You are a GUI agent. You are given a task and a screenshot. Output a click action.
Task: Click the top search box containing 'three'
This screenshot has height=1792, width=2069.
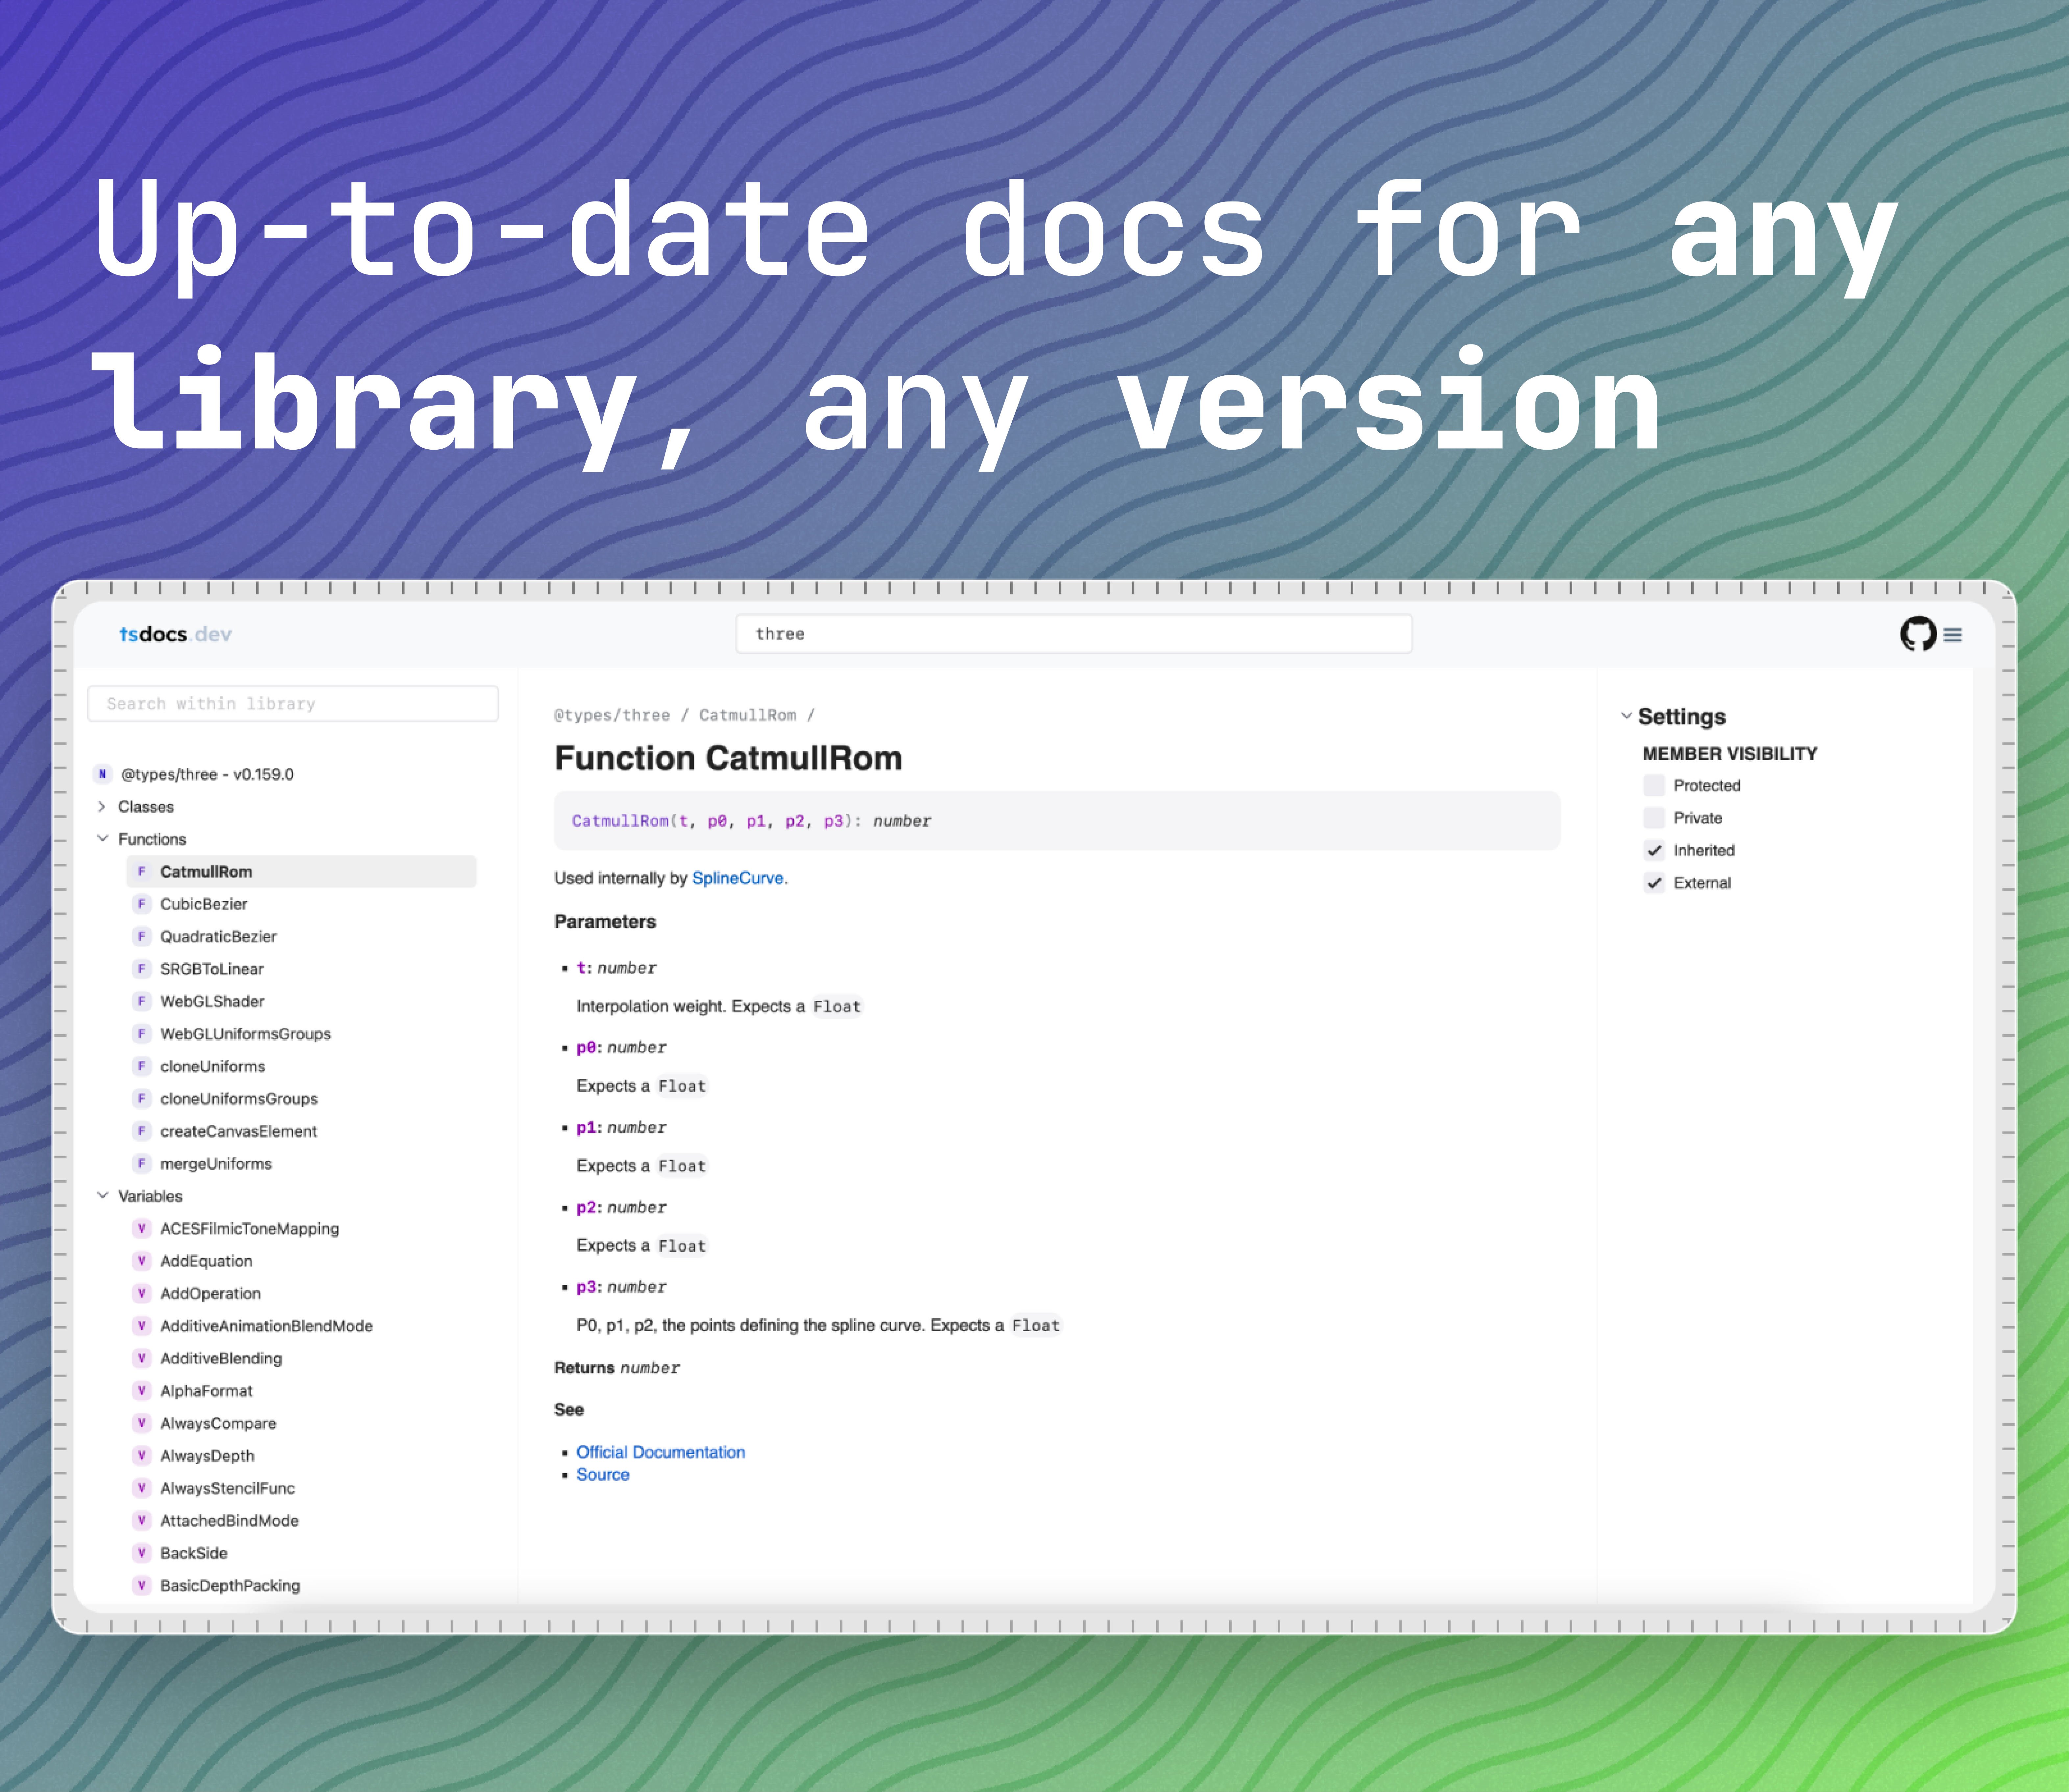coord(1074,634)
